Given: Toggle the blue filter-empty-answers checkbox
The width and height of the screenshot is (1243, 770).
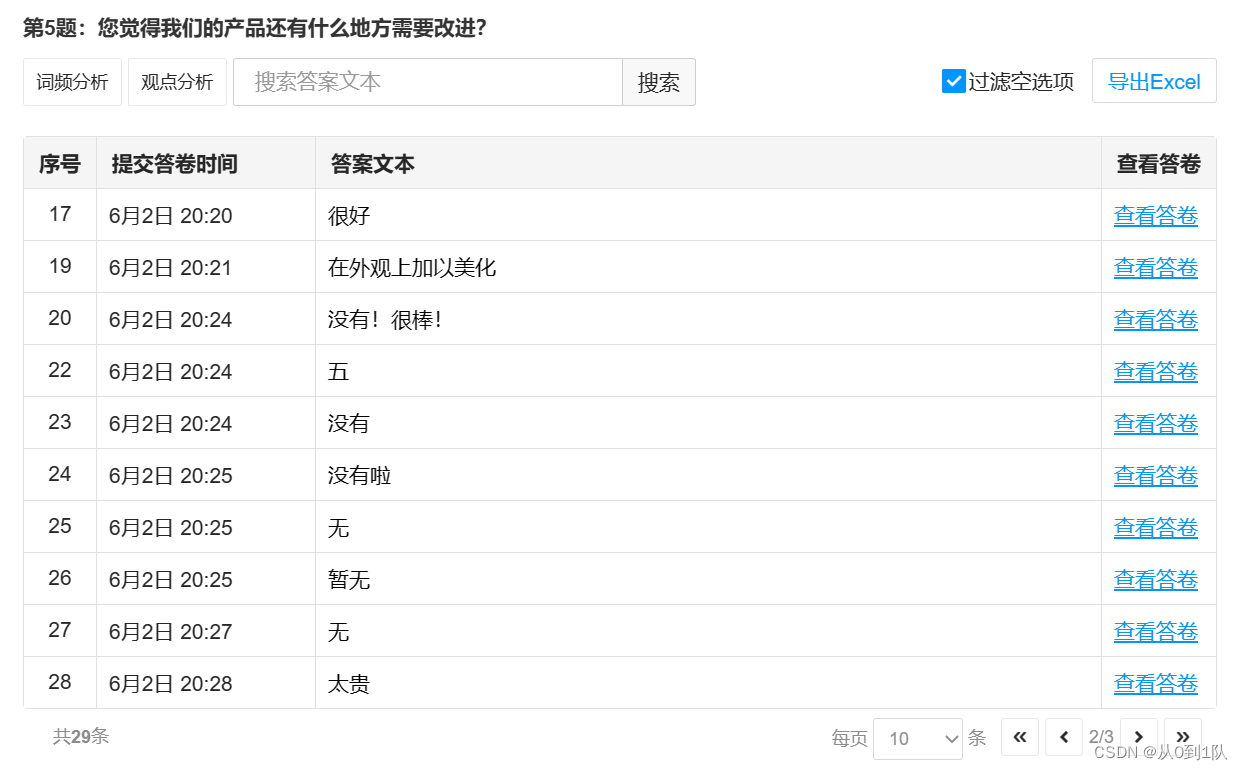Looking at the screenshot, I should [953, 81].
